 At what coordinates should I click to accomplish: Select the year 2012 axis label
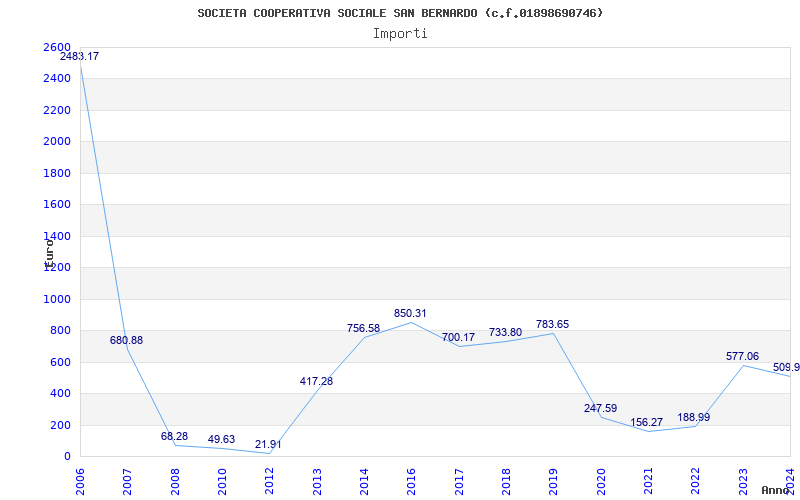click(x=269, y=481)
